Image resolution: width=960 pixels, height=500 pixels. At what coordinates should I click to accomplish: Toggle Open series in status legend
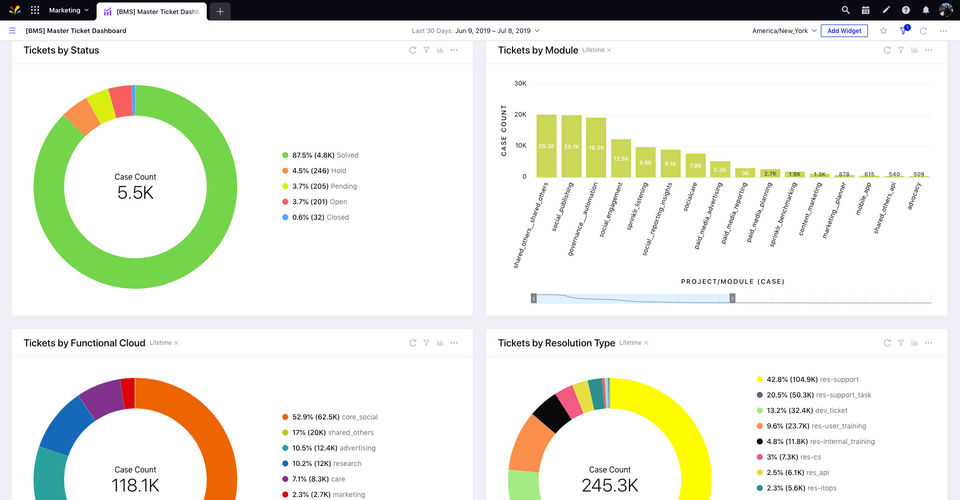point(315,202)
